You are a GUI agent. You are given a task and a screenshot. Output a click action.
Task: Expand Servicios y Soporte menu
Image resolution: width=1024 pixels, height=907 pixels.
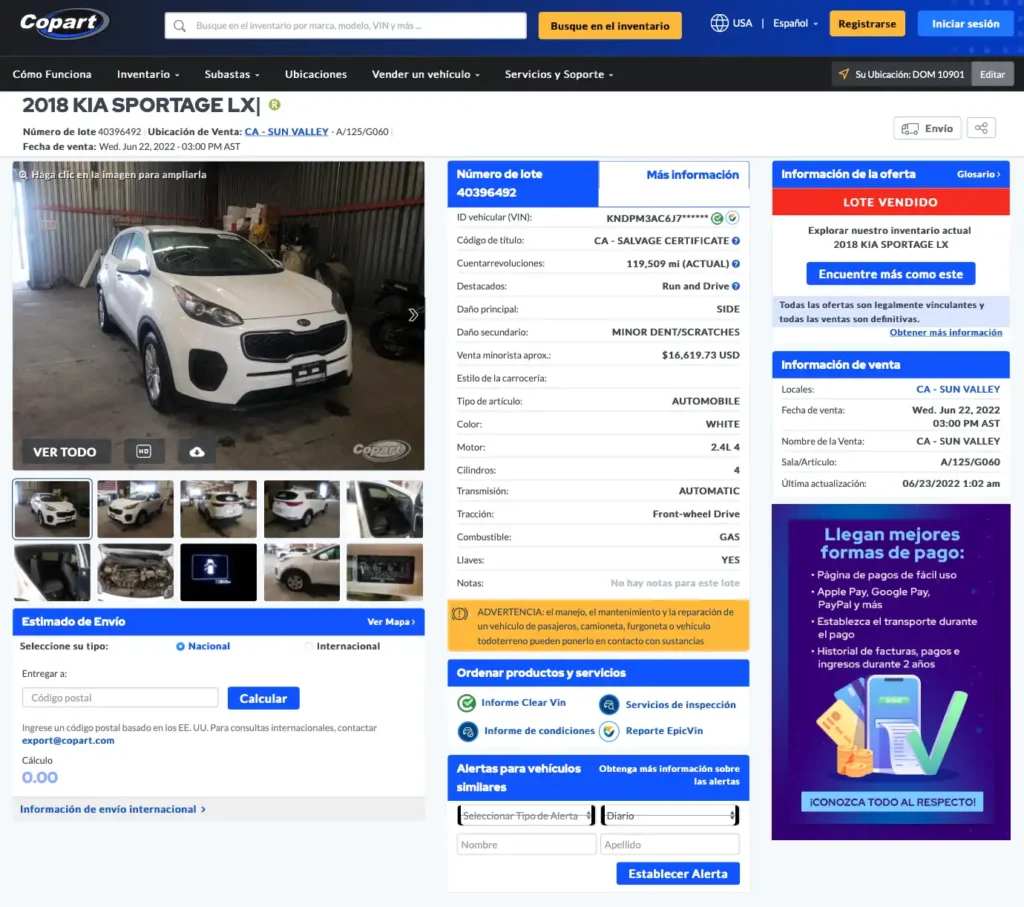[559, 74]
